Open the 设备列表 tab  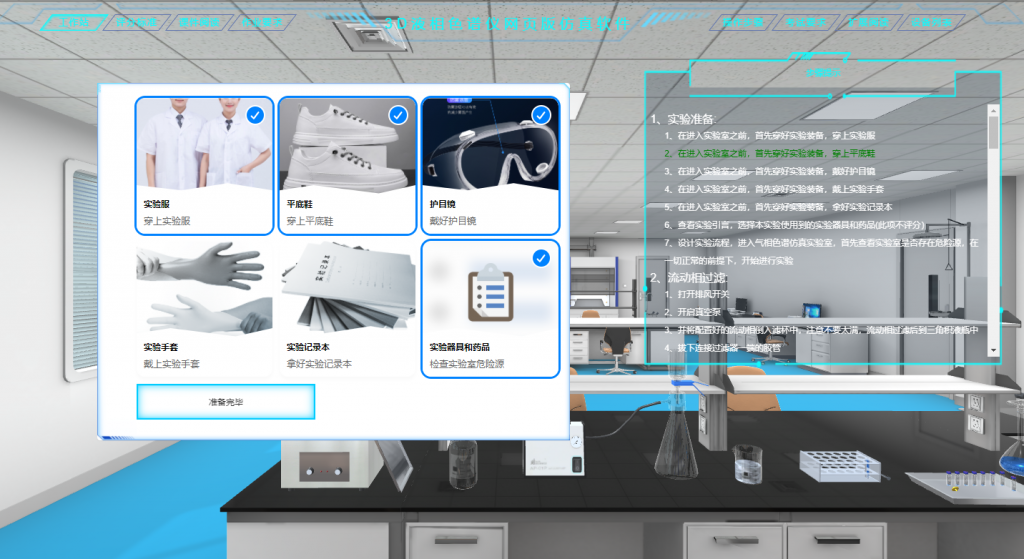pos(931,22)
